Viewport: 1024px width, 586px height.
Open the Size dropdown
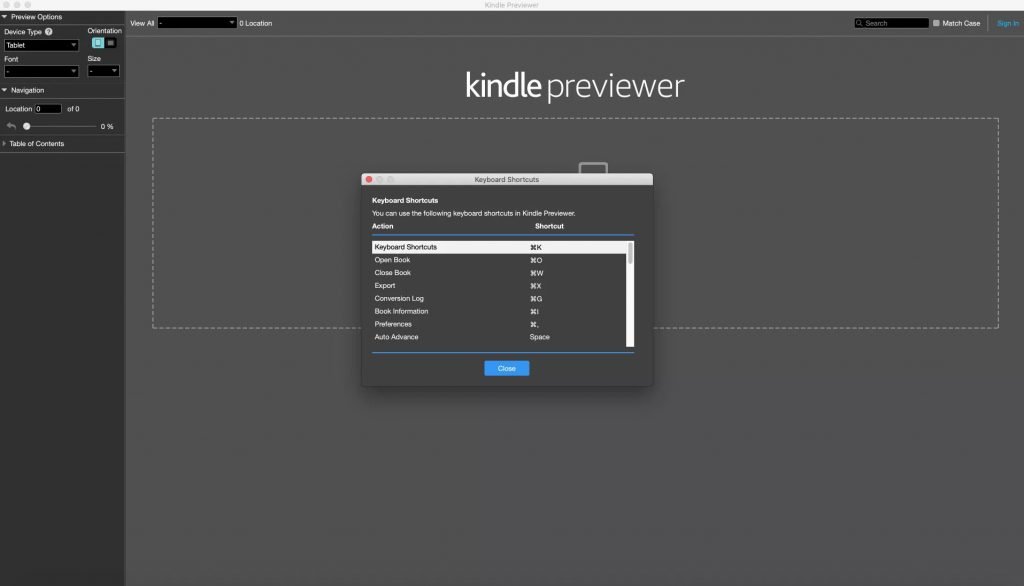click(103, 71)
